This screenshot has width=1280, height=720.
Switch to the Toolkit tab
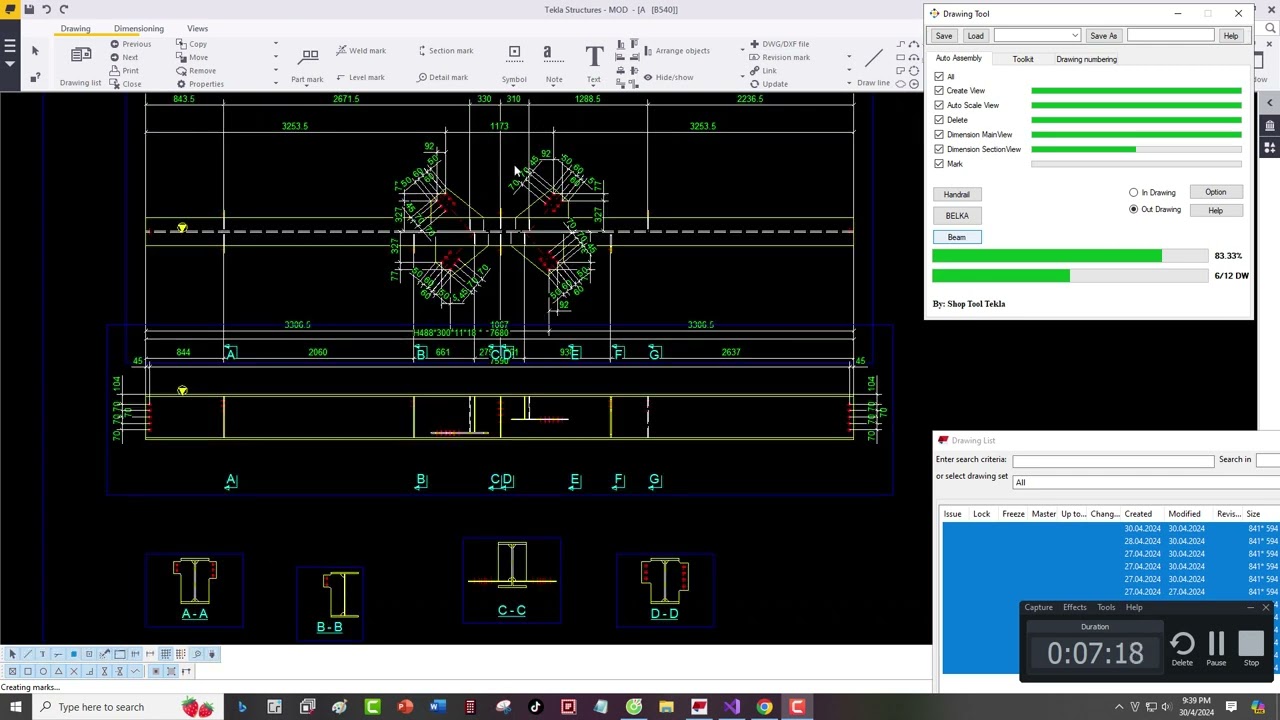(x=1022, y=59)
